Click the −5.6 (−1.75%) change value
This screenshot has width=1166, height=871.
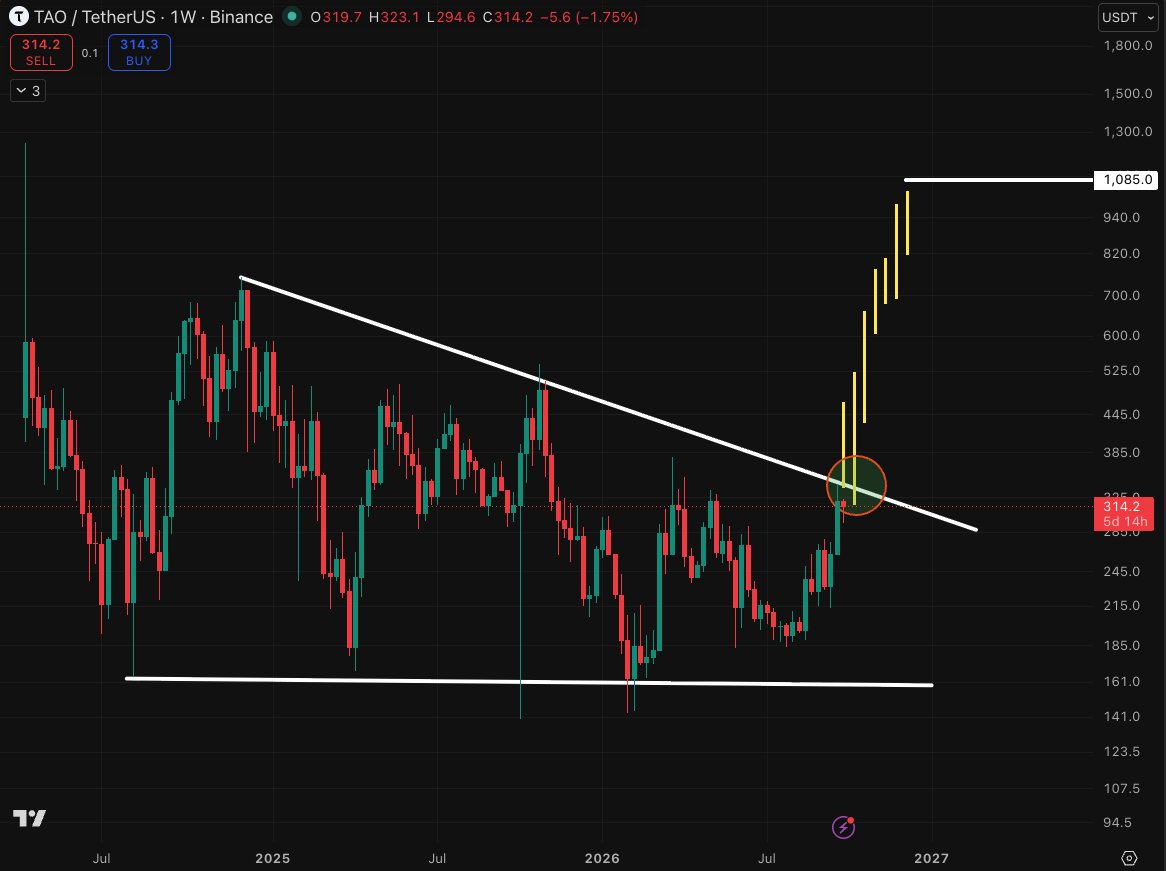588,16
